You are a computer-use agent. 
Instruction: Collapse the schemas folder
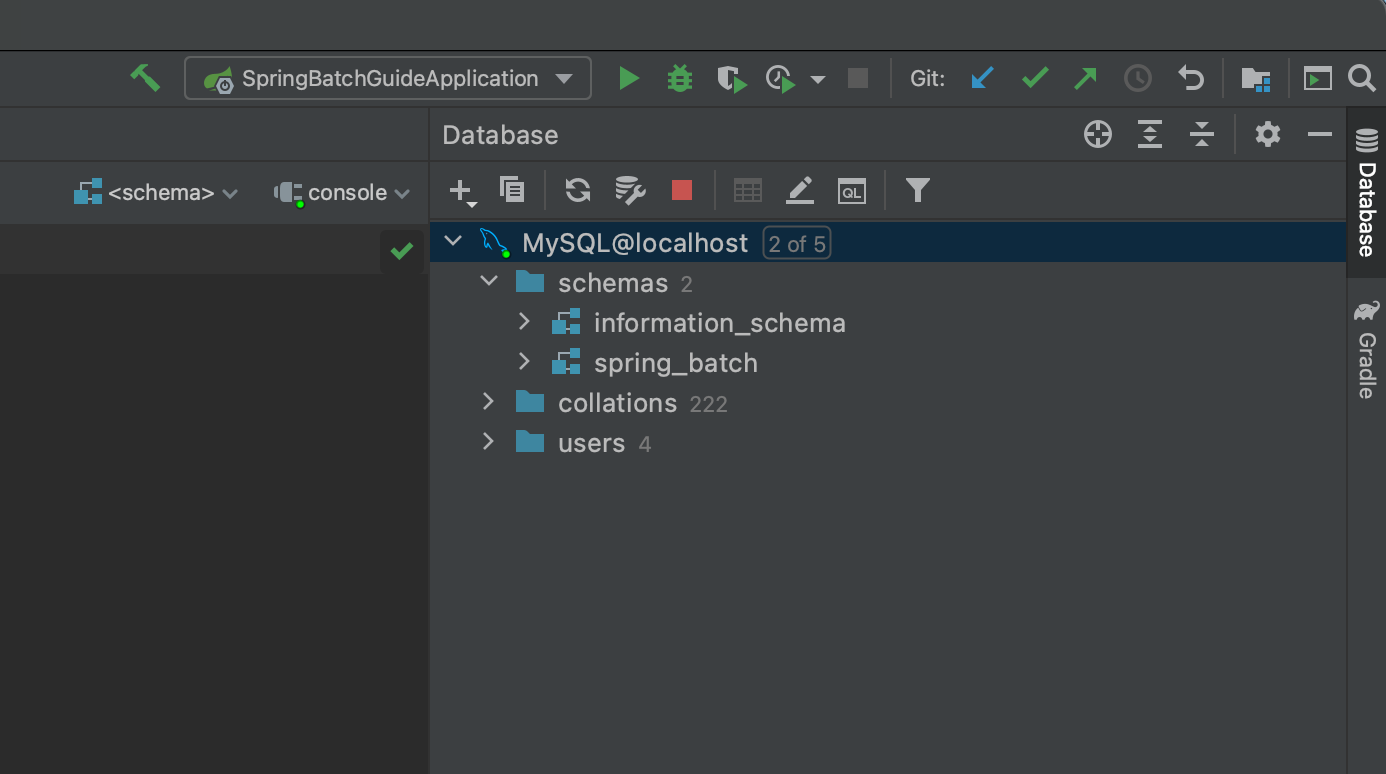tap(489, 283)
